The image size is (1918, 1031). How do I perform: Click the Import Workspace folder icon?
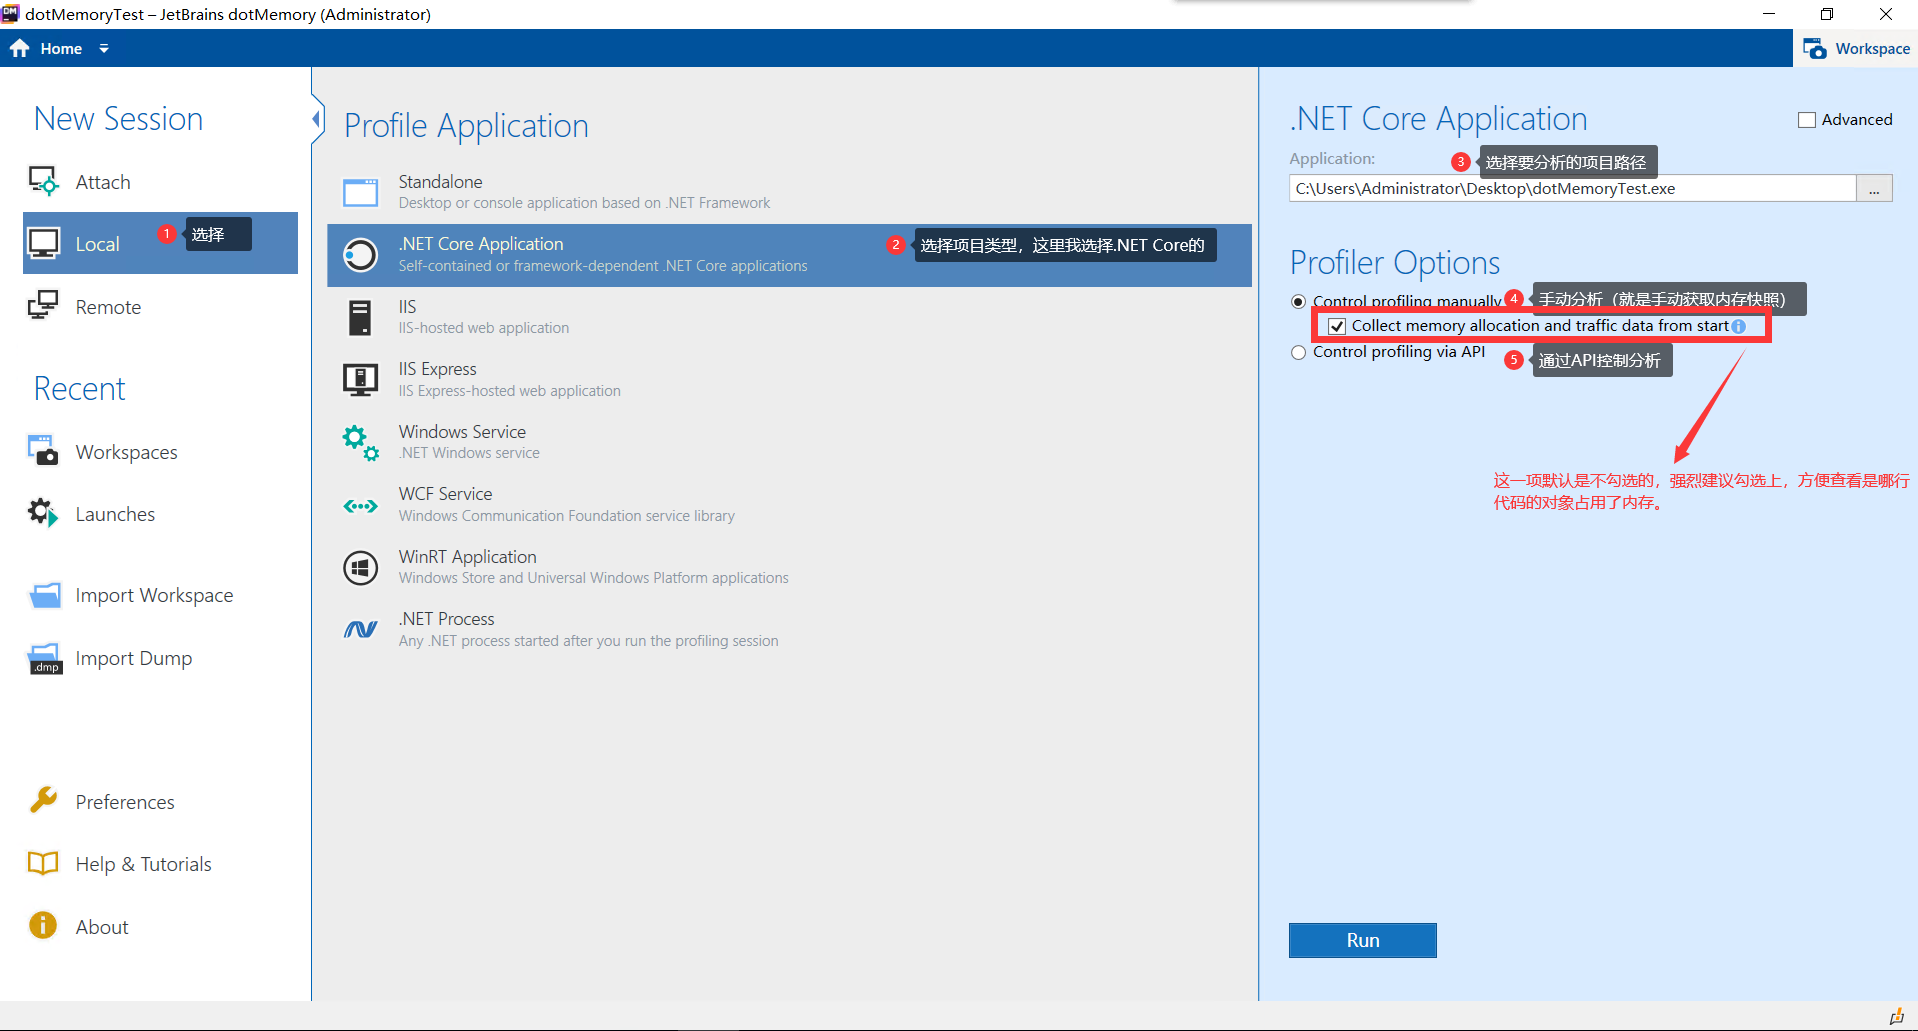coord(45,595)
